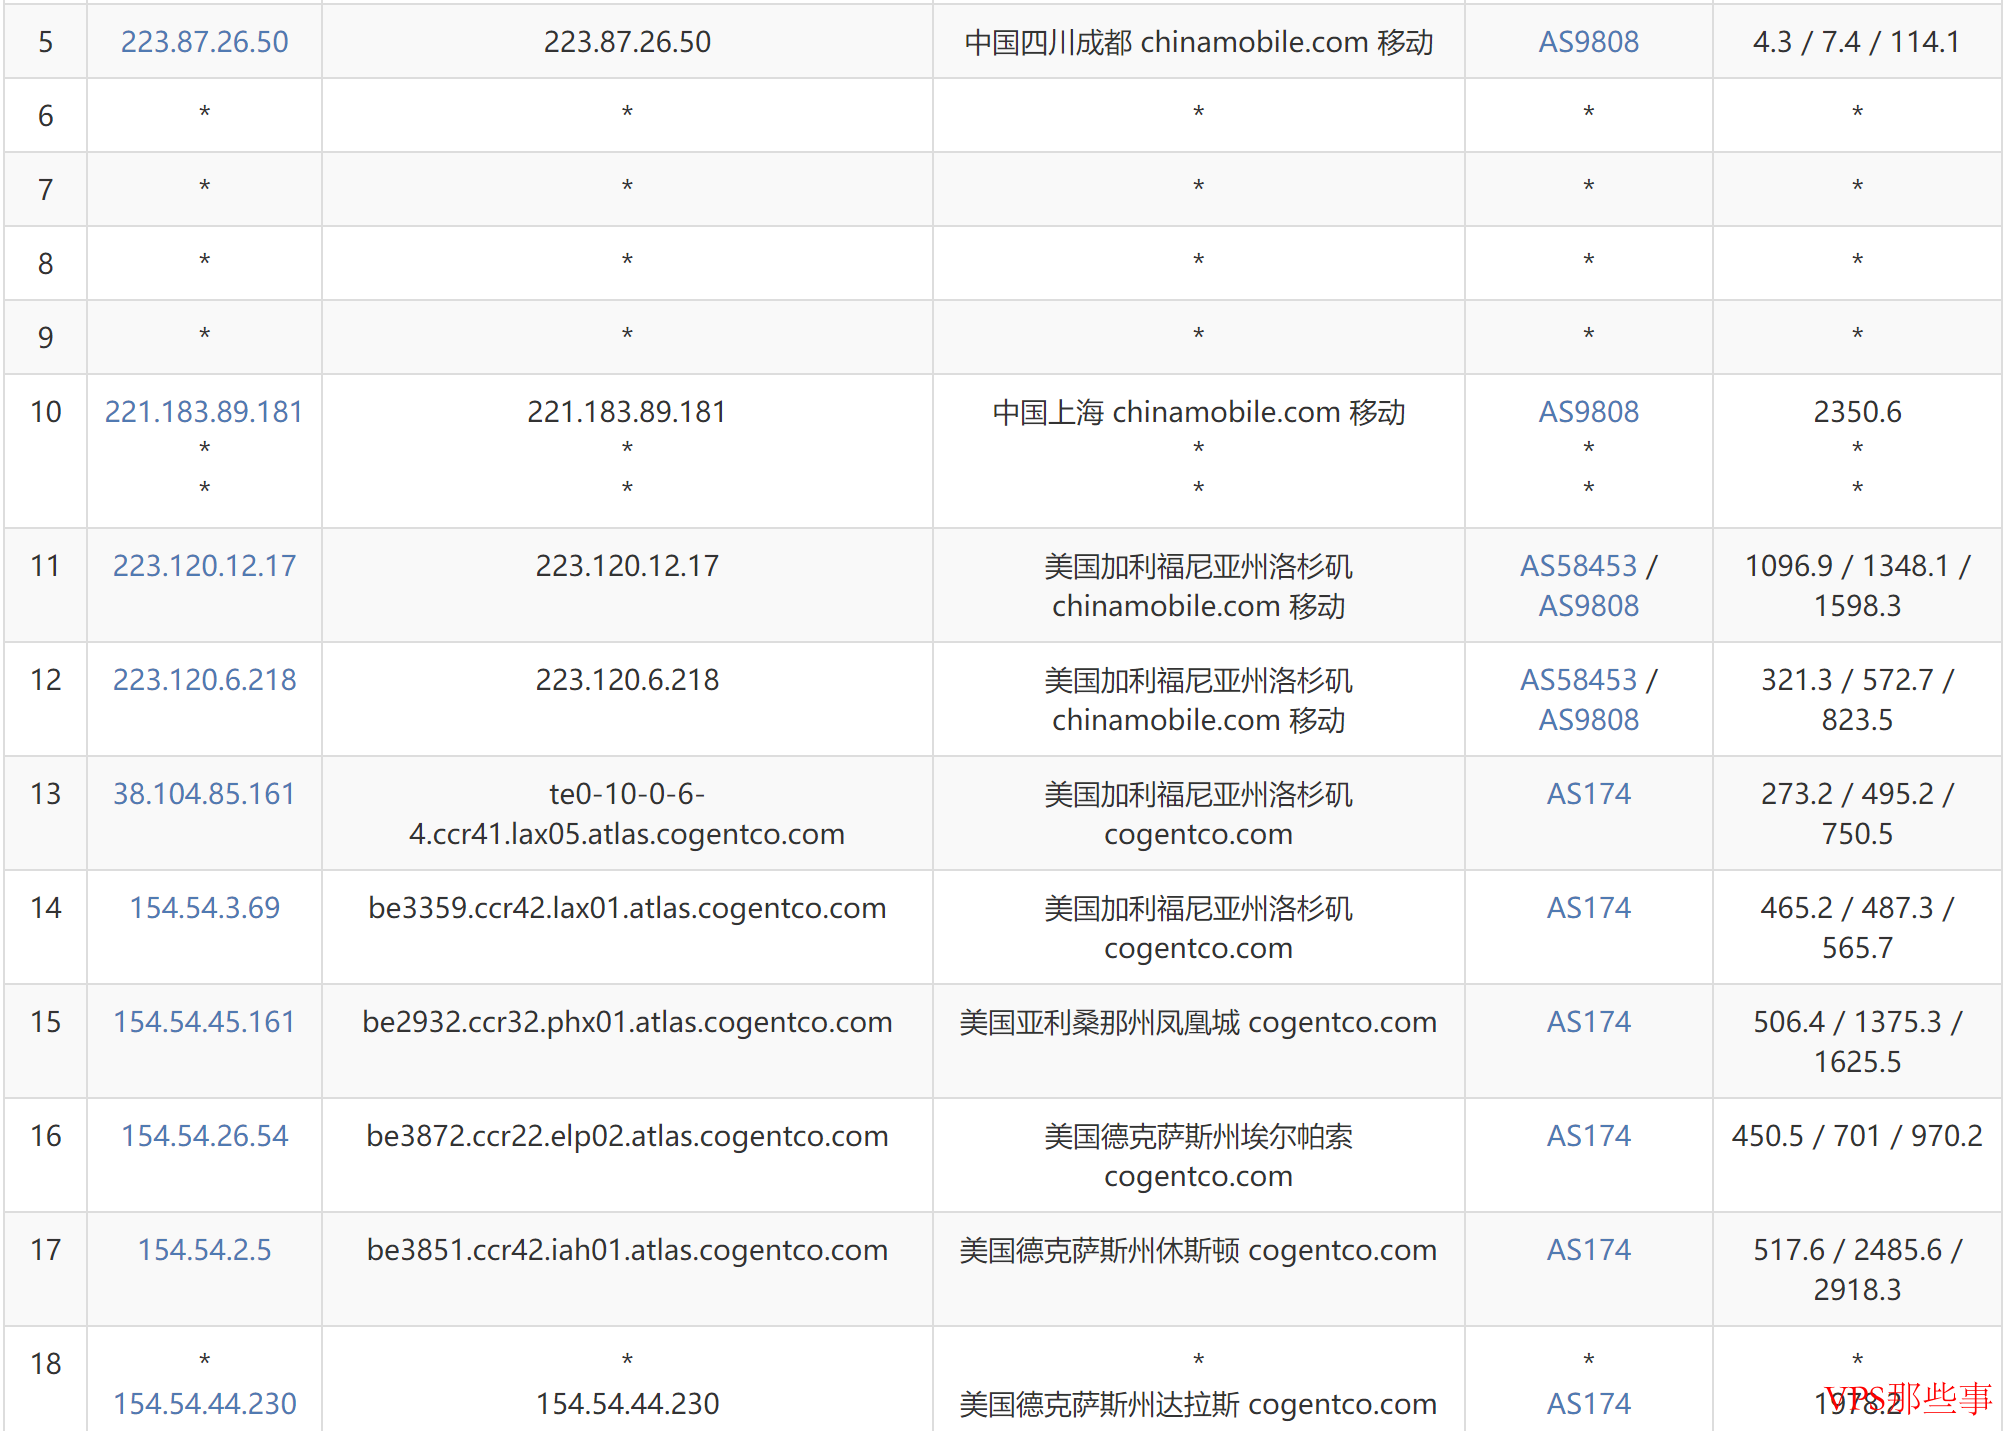
Task: Select latency value 4.3 / 7.4 / 114.1
Action: point(1856,42)
